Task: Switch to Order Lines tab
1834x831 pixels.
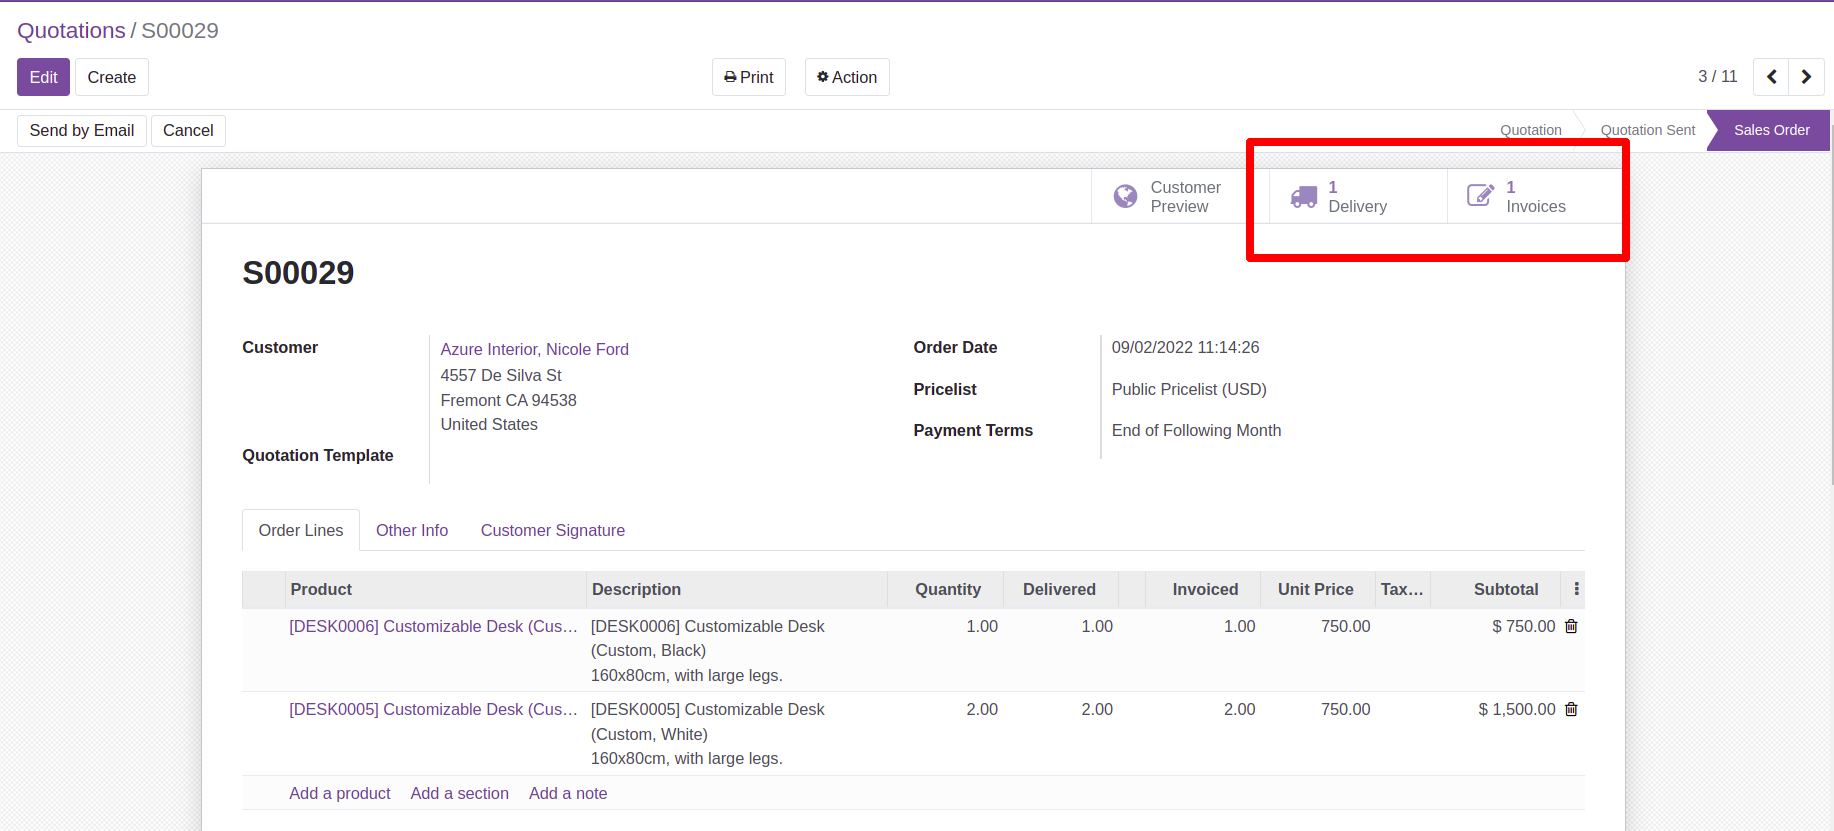Action: point(301,530)
